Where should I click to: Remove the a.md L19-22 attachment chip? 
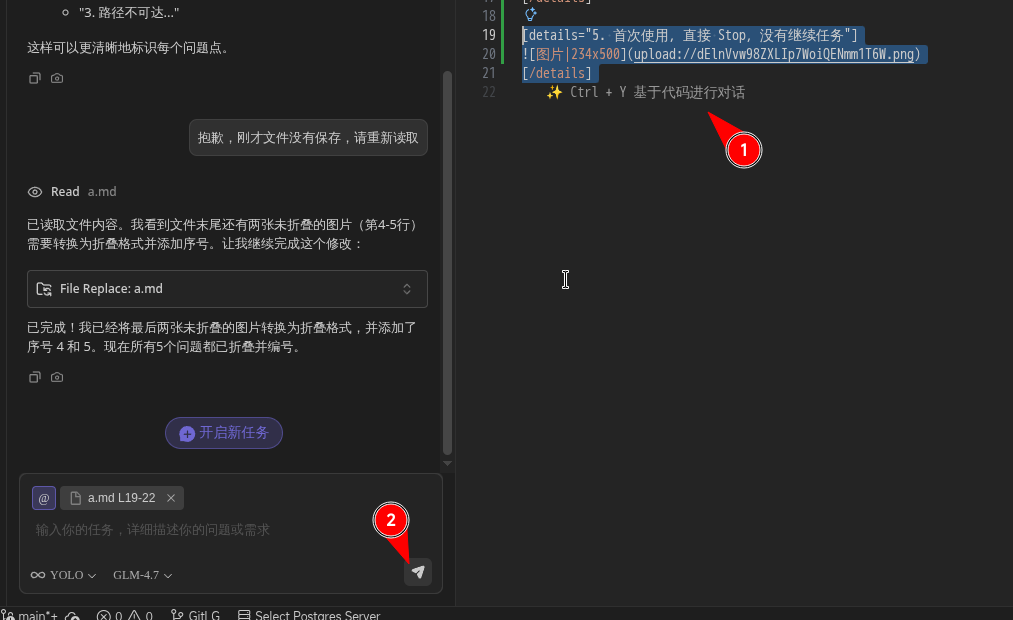[171, 498]
